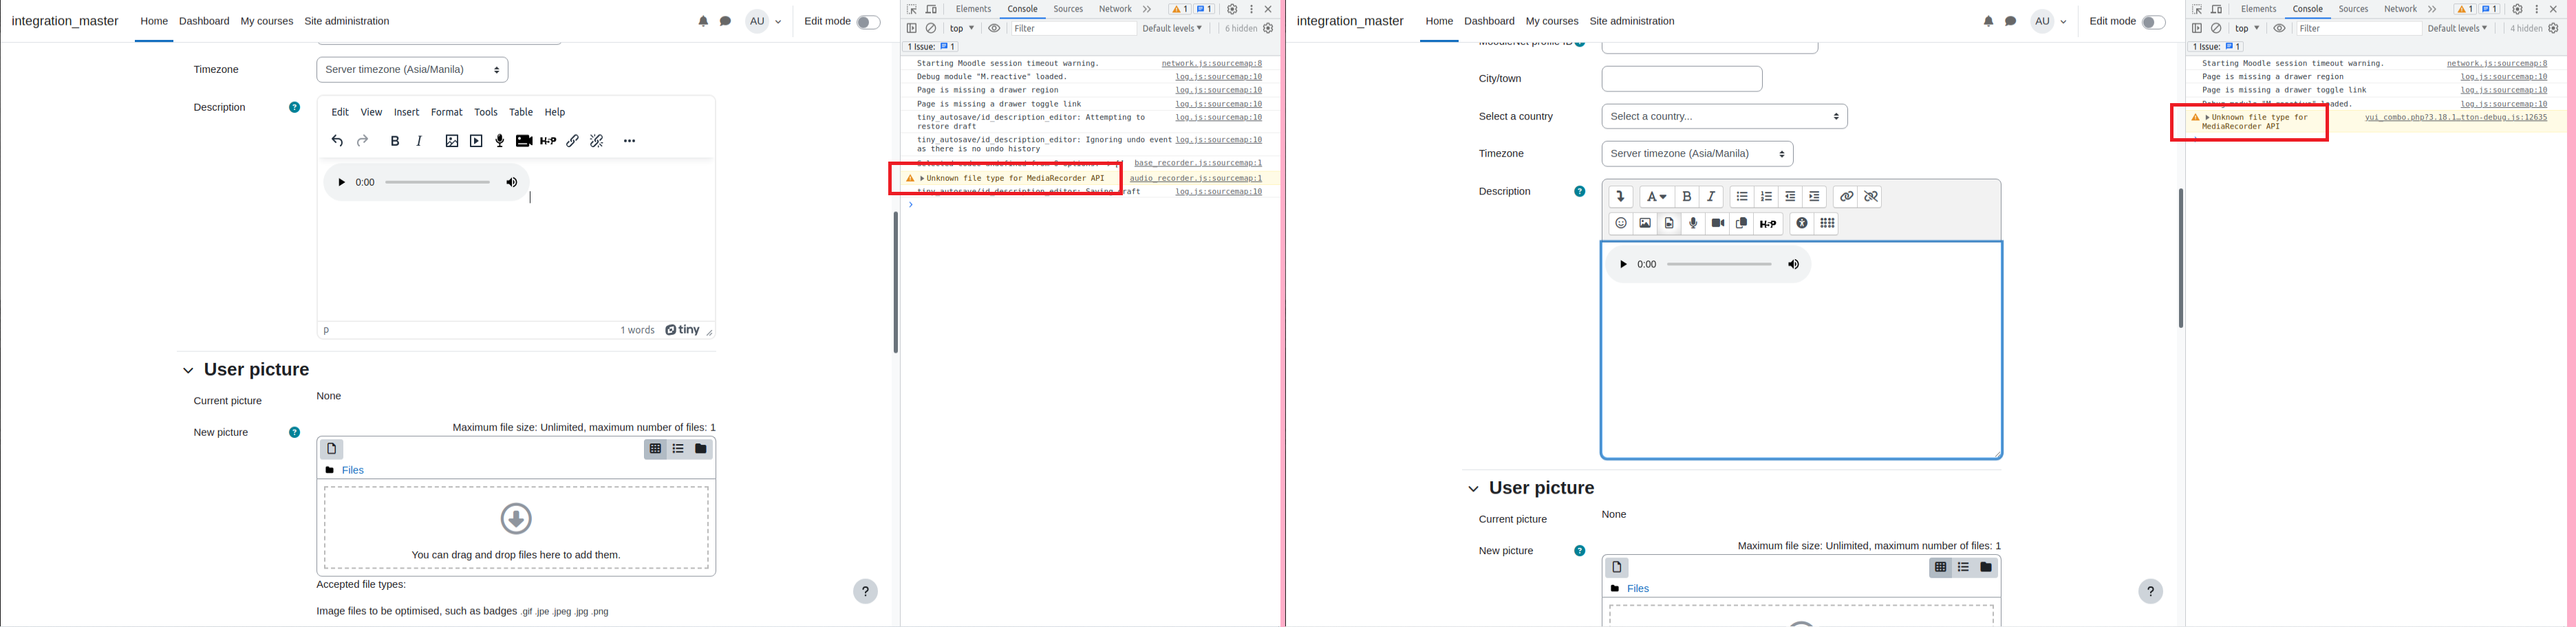The image size is (2576, 627).
Task: Open the Timezone dropdown in the right window
Action: 1697,154
